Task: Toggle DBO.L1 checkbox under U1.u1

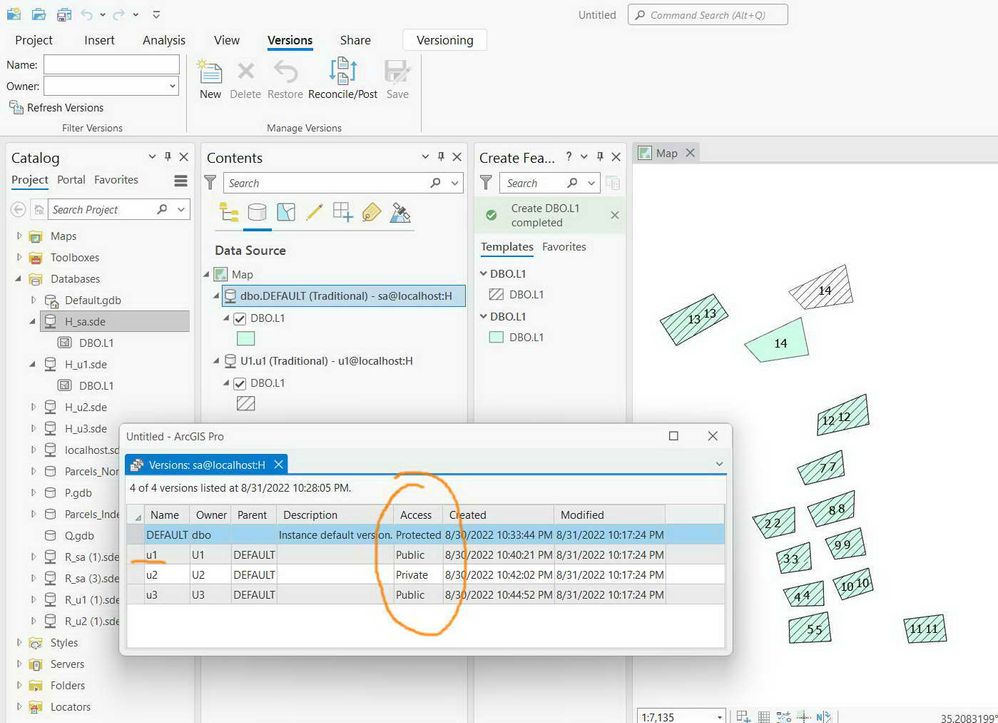Action: tap(240, 383)
